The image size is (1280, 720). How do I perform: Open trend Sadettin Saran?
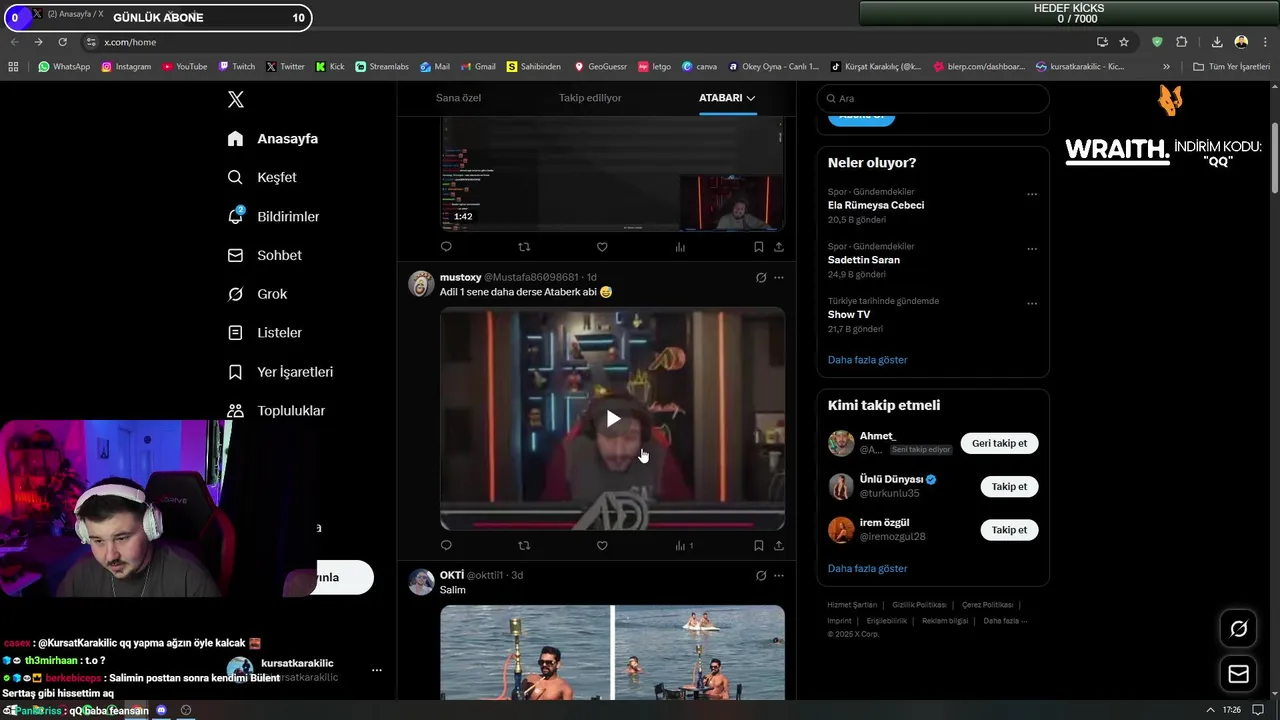pyautogui.click(x=864, y=260)
